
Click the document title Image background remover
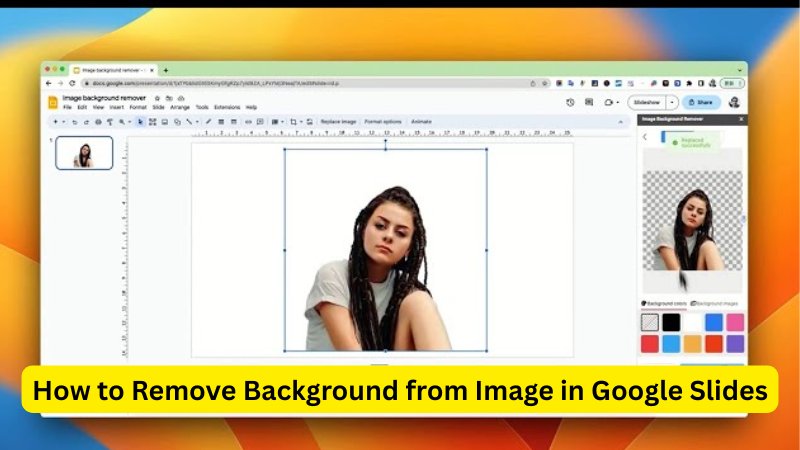pyautogui.click(x=104, y=98)
